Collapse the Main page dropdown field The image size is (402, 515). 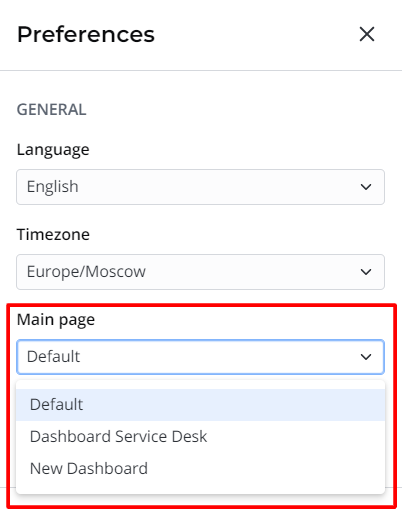pos(200,357)
